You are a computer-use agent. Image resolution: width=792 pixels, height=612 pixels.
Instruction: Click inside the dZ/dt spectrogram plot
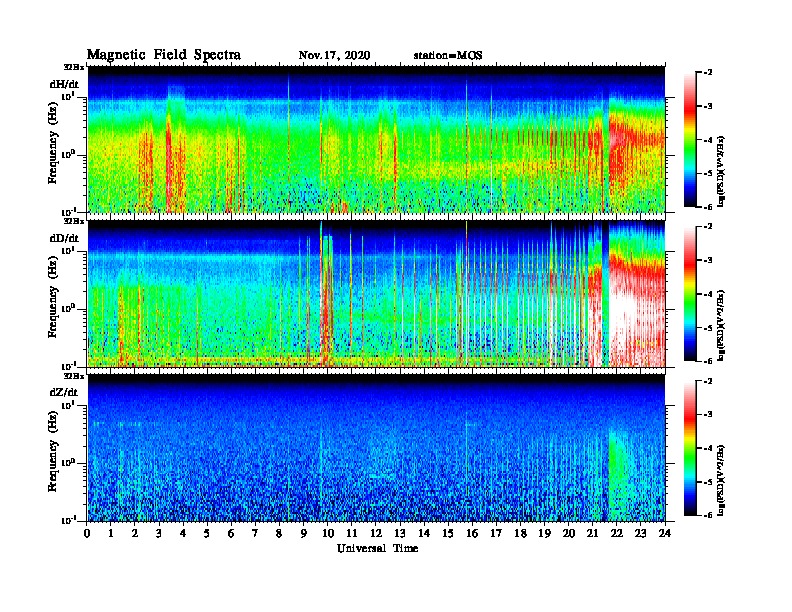tap(376, 448)
